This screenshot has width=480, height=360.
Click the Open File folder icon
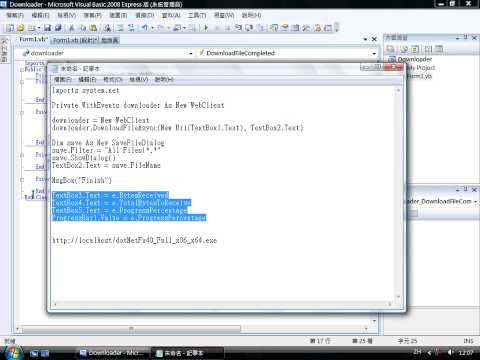(x=20, y=28)
